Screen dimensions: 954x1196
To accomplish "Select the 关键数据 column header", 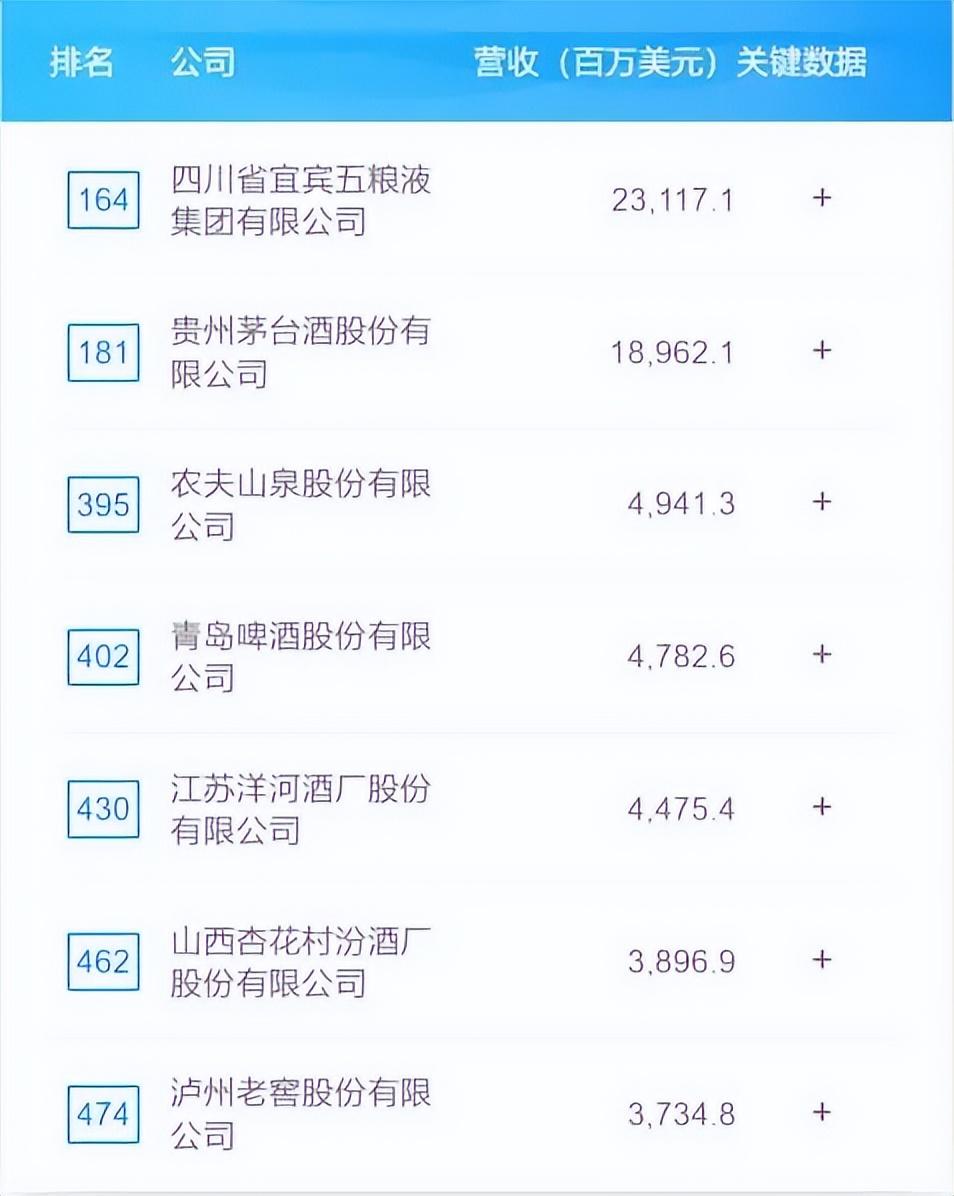I will 801,62.
